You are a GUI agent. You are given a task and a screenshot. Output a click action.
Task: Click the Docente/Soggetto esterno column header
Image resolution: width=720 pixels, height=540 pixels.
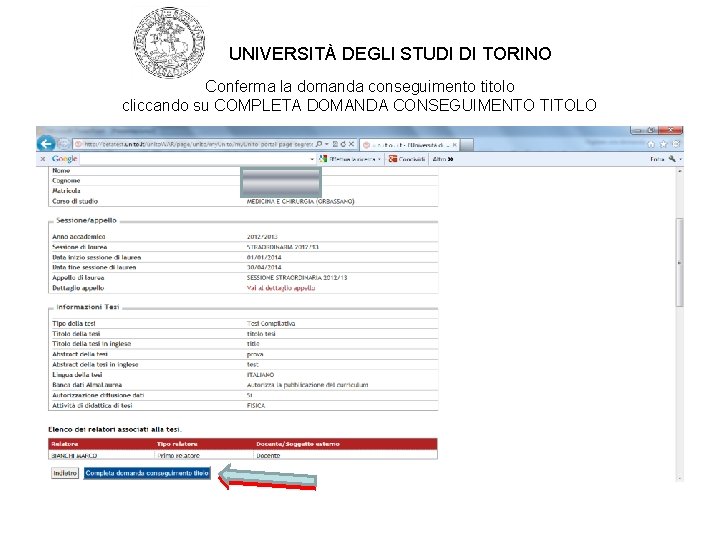pyautogui.click(x=298, y=444)
